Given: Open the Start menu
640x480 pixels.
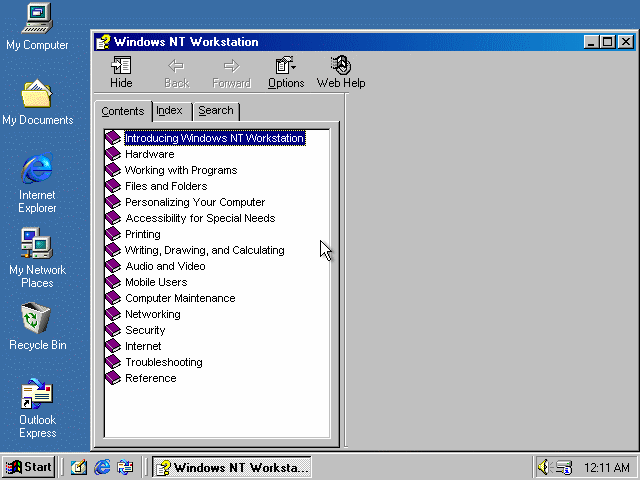Looking at the screenshot, I should tap(29, 467).
